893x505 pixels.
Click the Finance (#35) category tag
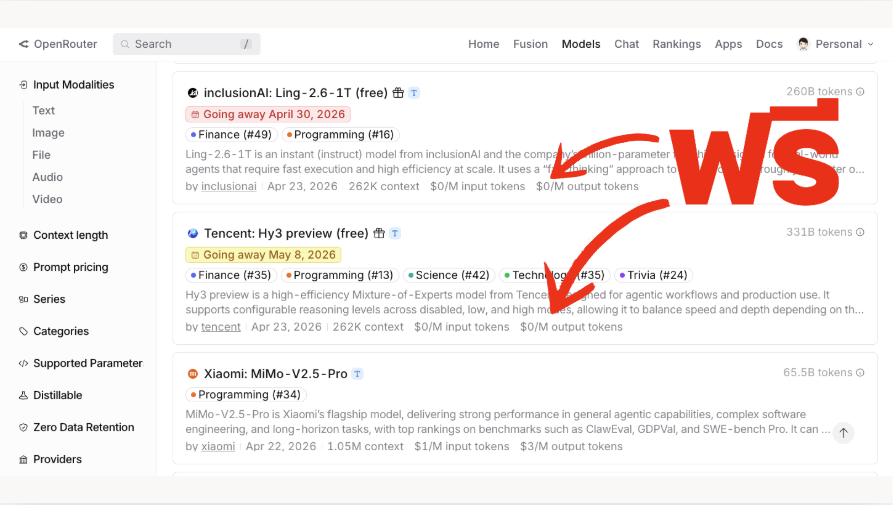coord(231,276)
